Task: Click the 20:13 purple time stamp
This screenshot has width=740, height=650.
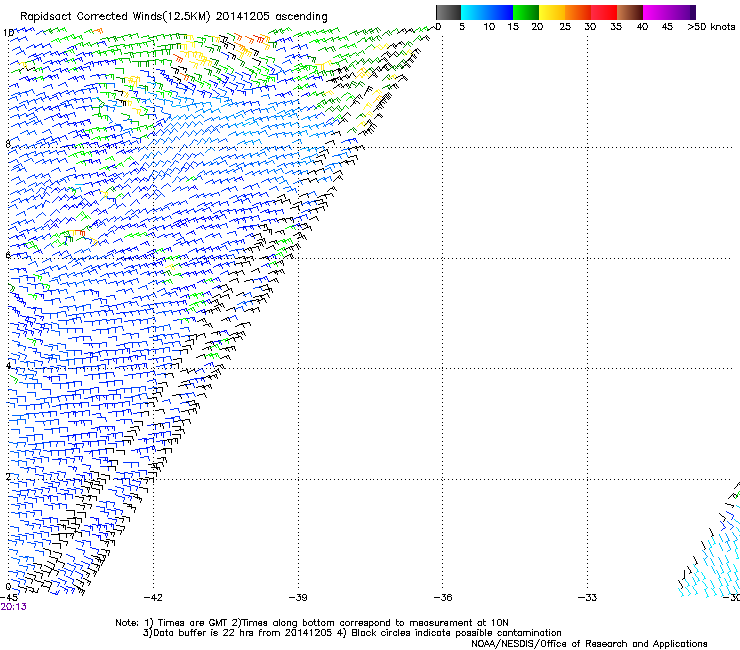Action: point(13,607)
